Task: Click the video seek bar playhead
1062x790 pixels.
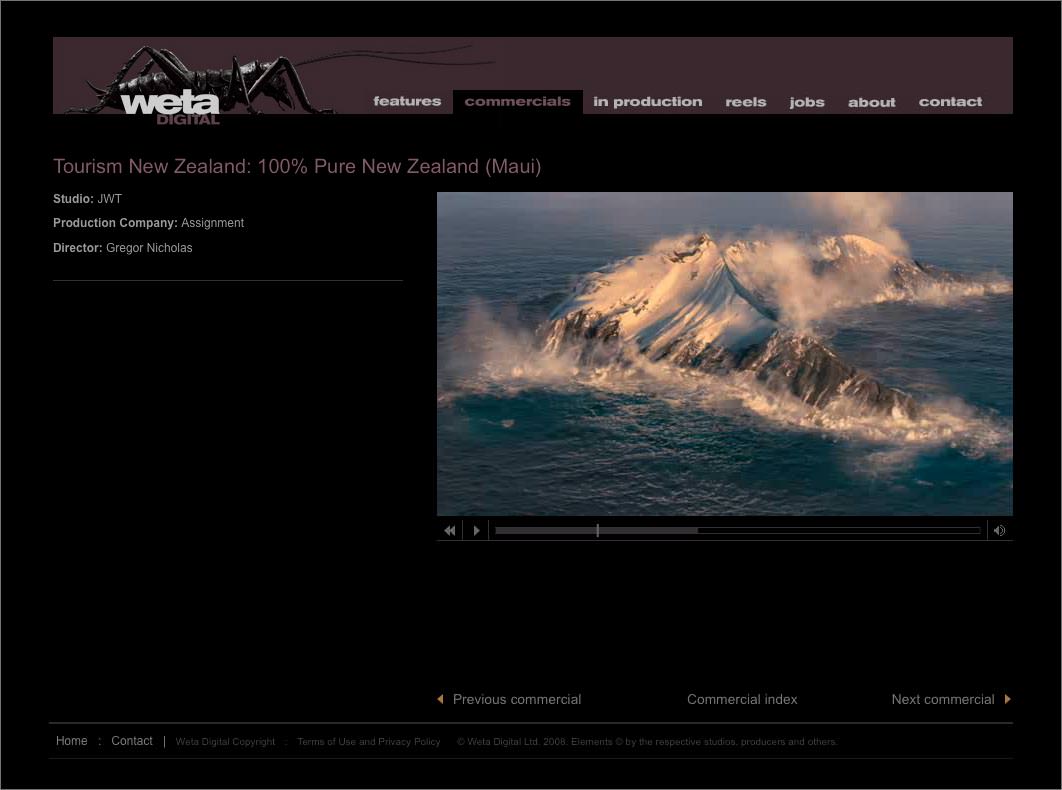Action: (597, 531)
